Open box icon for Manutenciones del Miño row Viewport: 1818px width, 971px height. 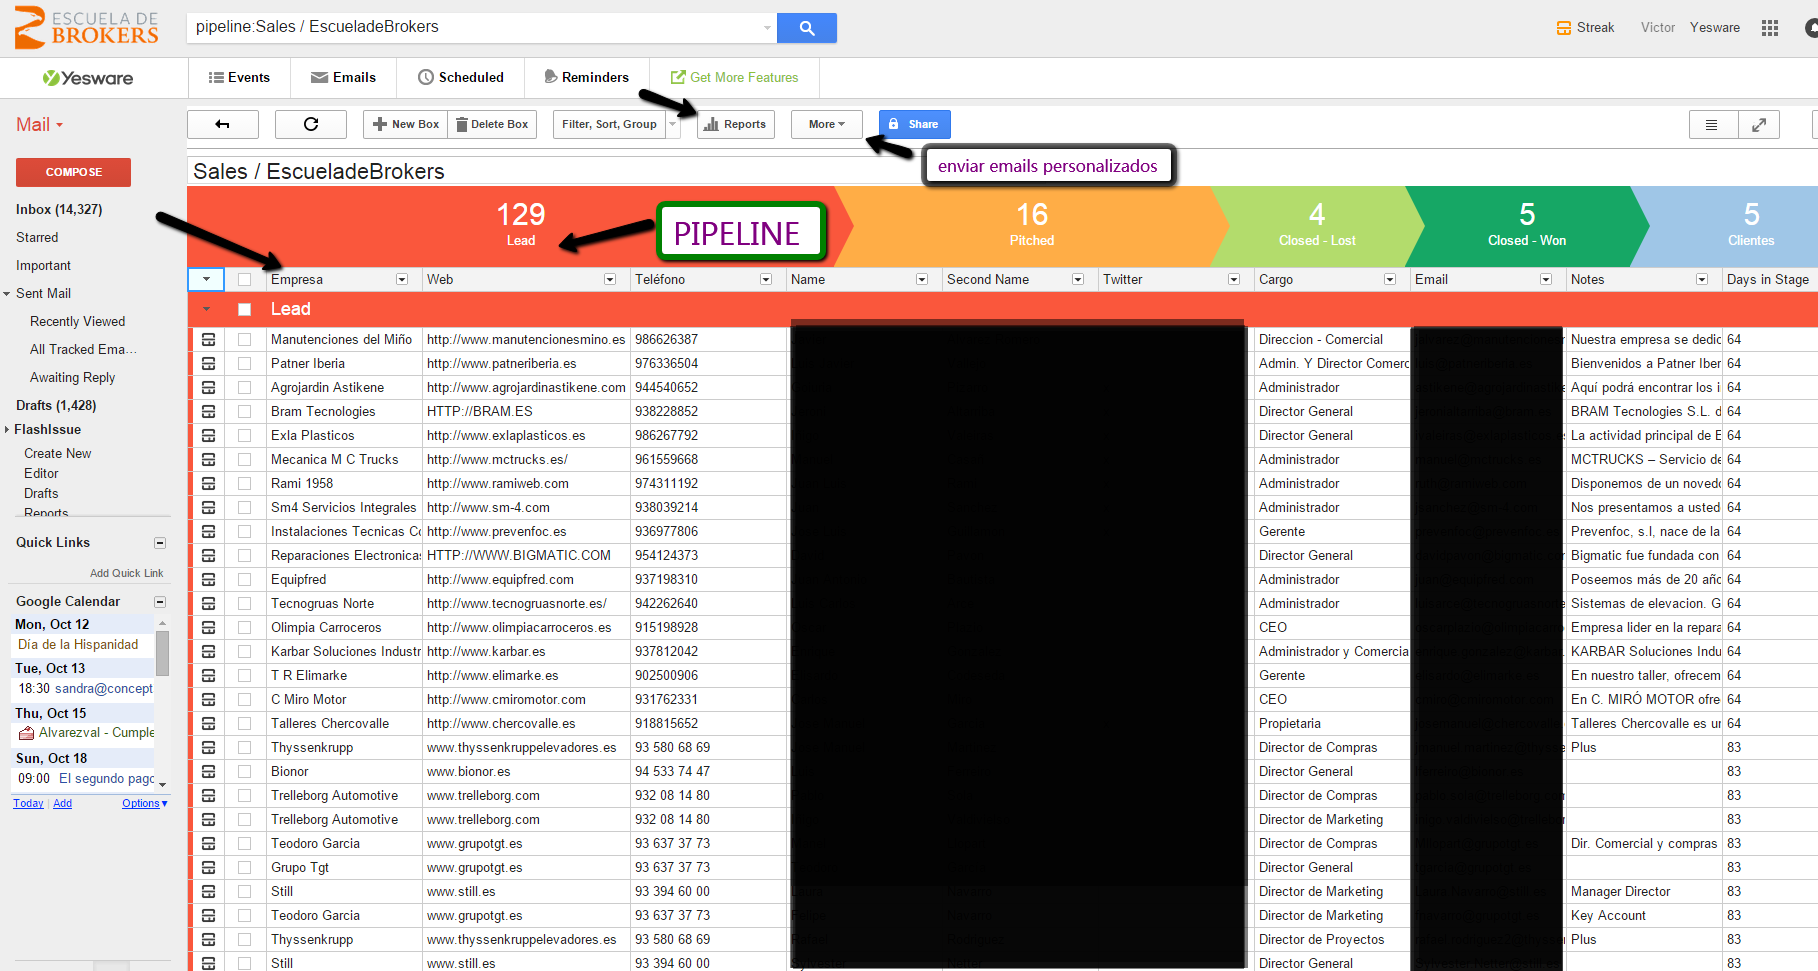208,340
